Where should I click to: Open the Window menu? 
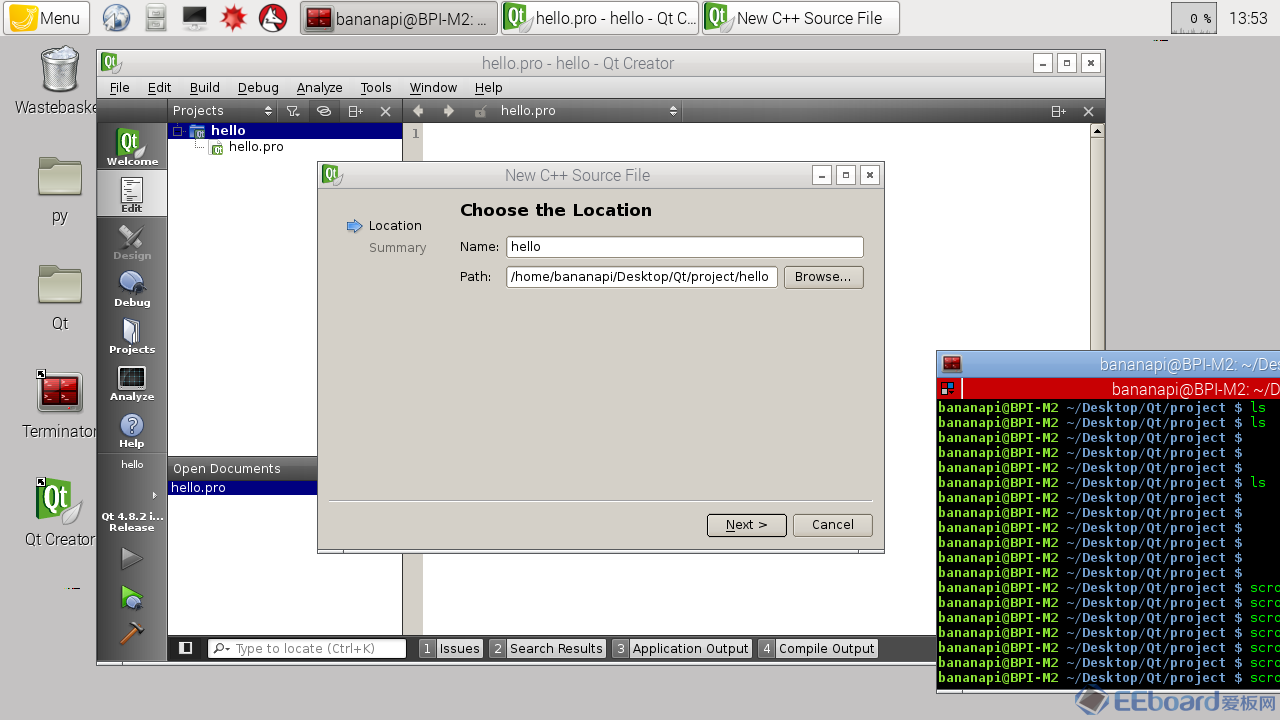pos(433,88)
